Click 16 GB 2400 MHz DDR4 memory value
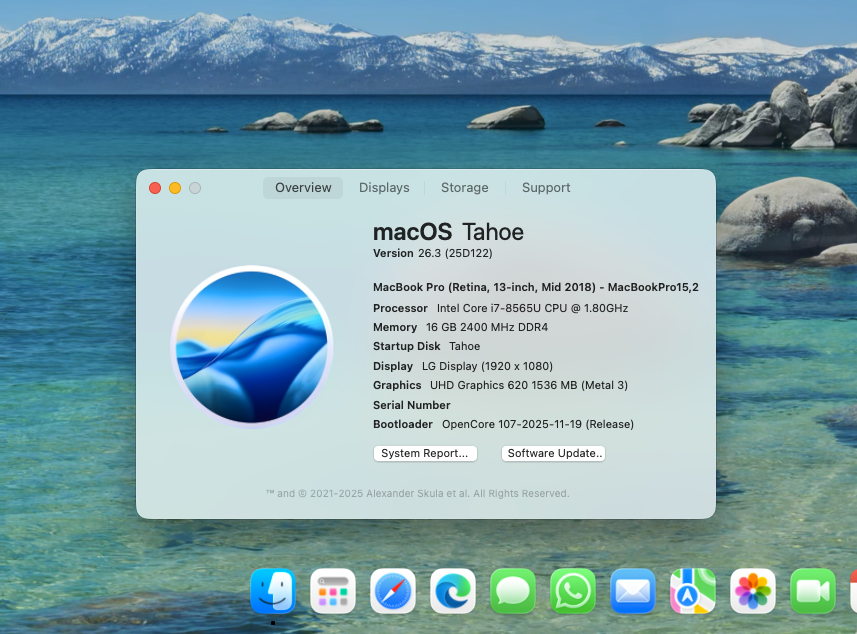The width and height of the screenshot is (857, 634). 487,327
